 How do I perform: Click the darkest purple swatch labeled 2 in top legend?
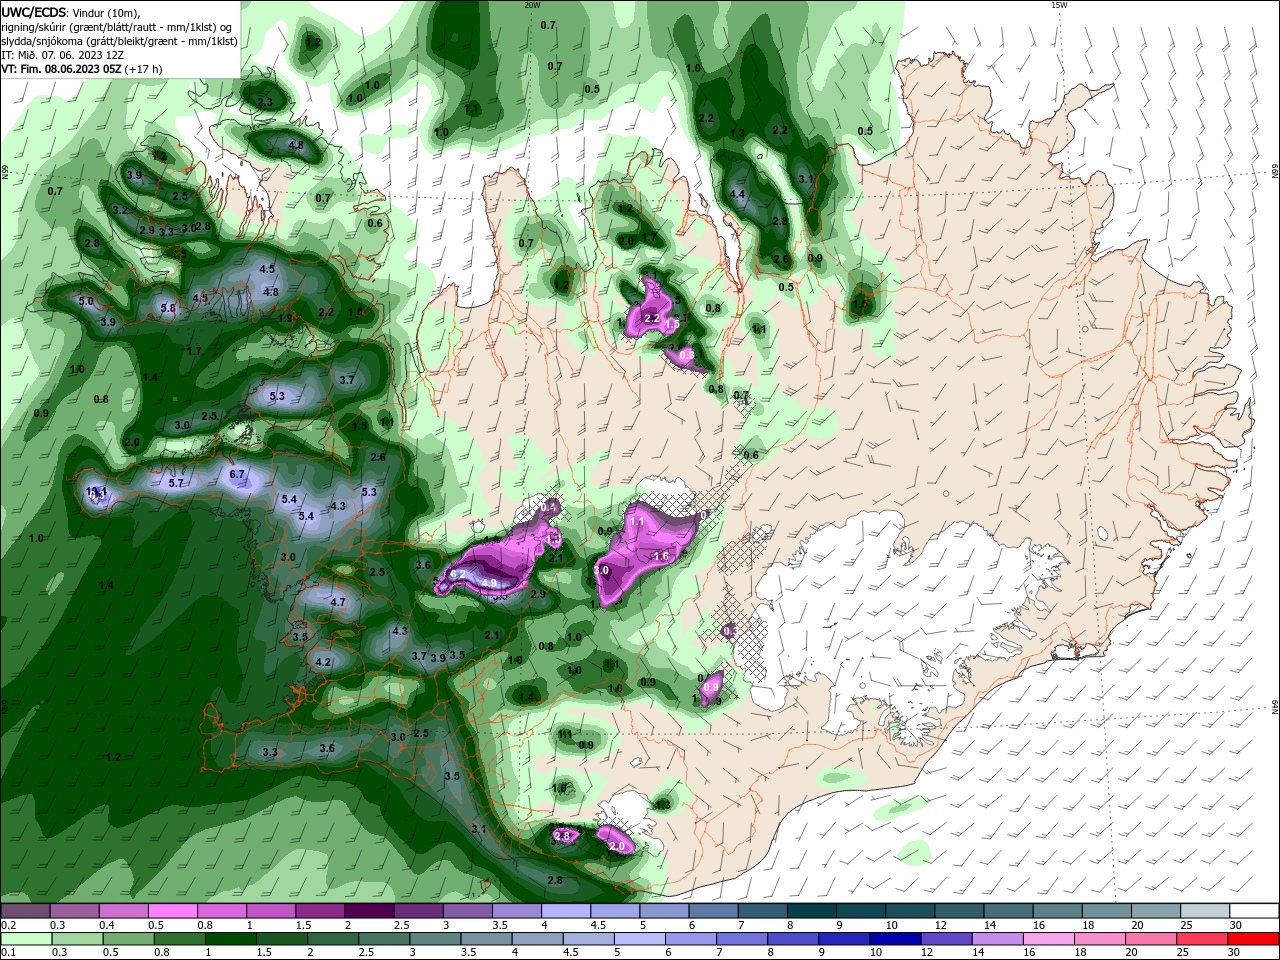368,911
